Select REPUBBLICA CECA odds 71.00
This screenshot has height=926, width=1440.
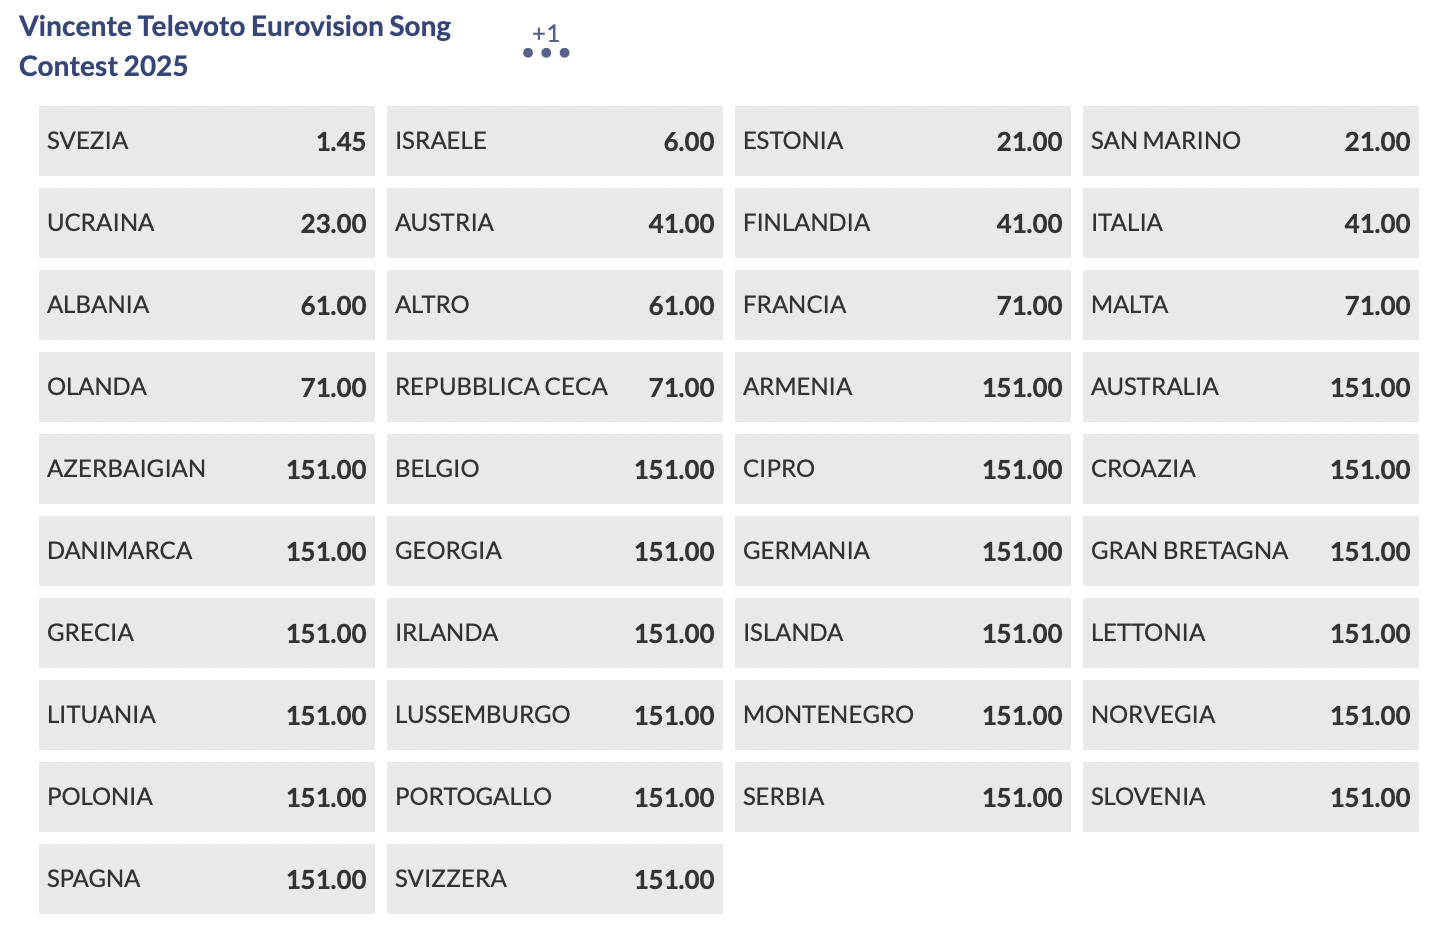point(555,387)
